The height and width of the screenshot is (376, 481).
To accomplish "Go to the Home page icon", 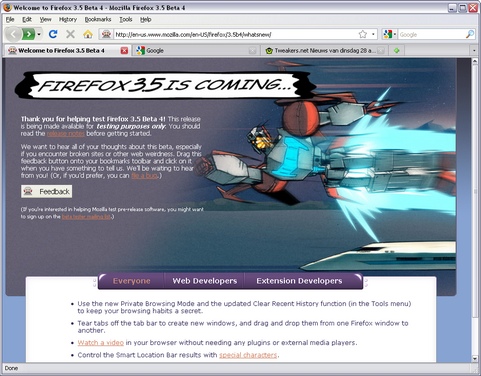I will 88,34.
